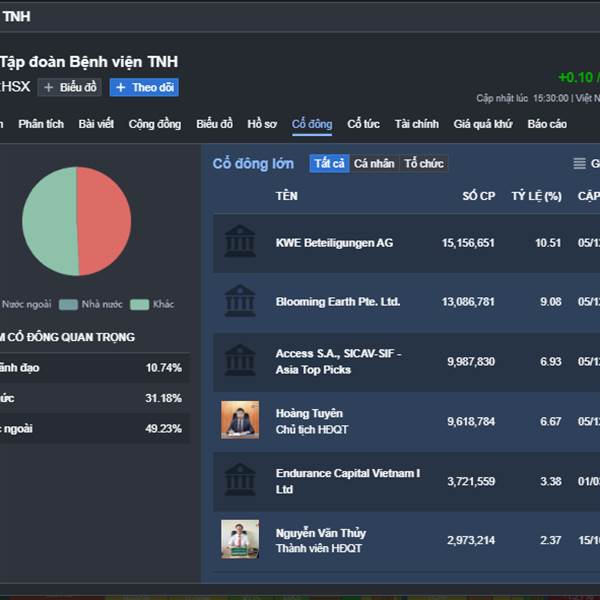600x600 pixels.
Task: Open the Báo cáo tab
Action: (x=547, y=124)
